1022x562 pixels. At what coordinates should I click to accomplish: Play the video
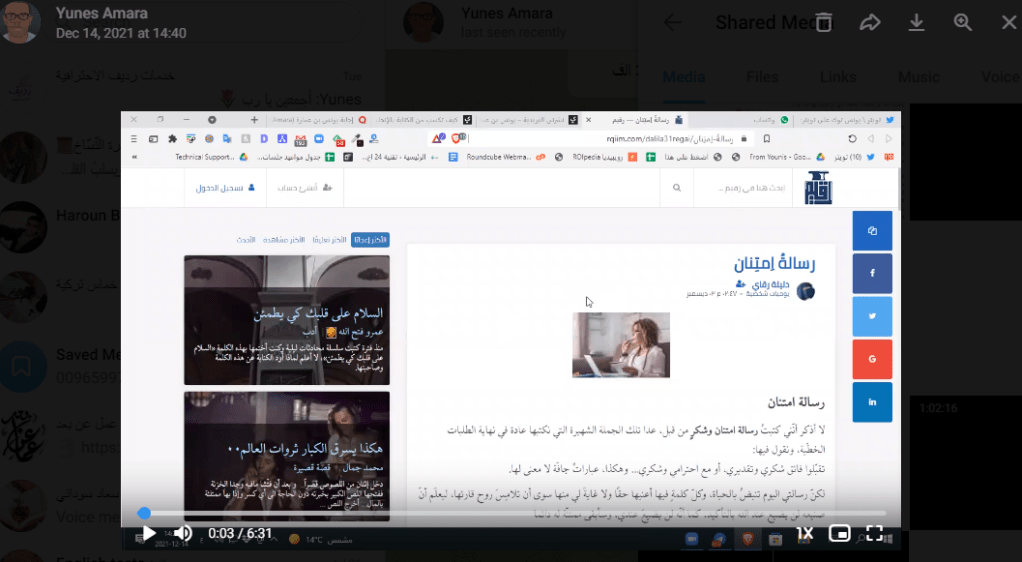148,534
